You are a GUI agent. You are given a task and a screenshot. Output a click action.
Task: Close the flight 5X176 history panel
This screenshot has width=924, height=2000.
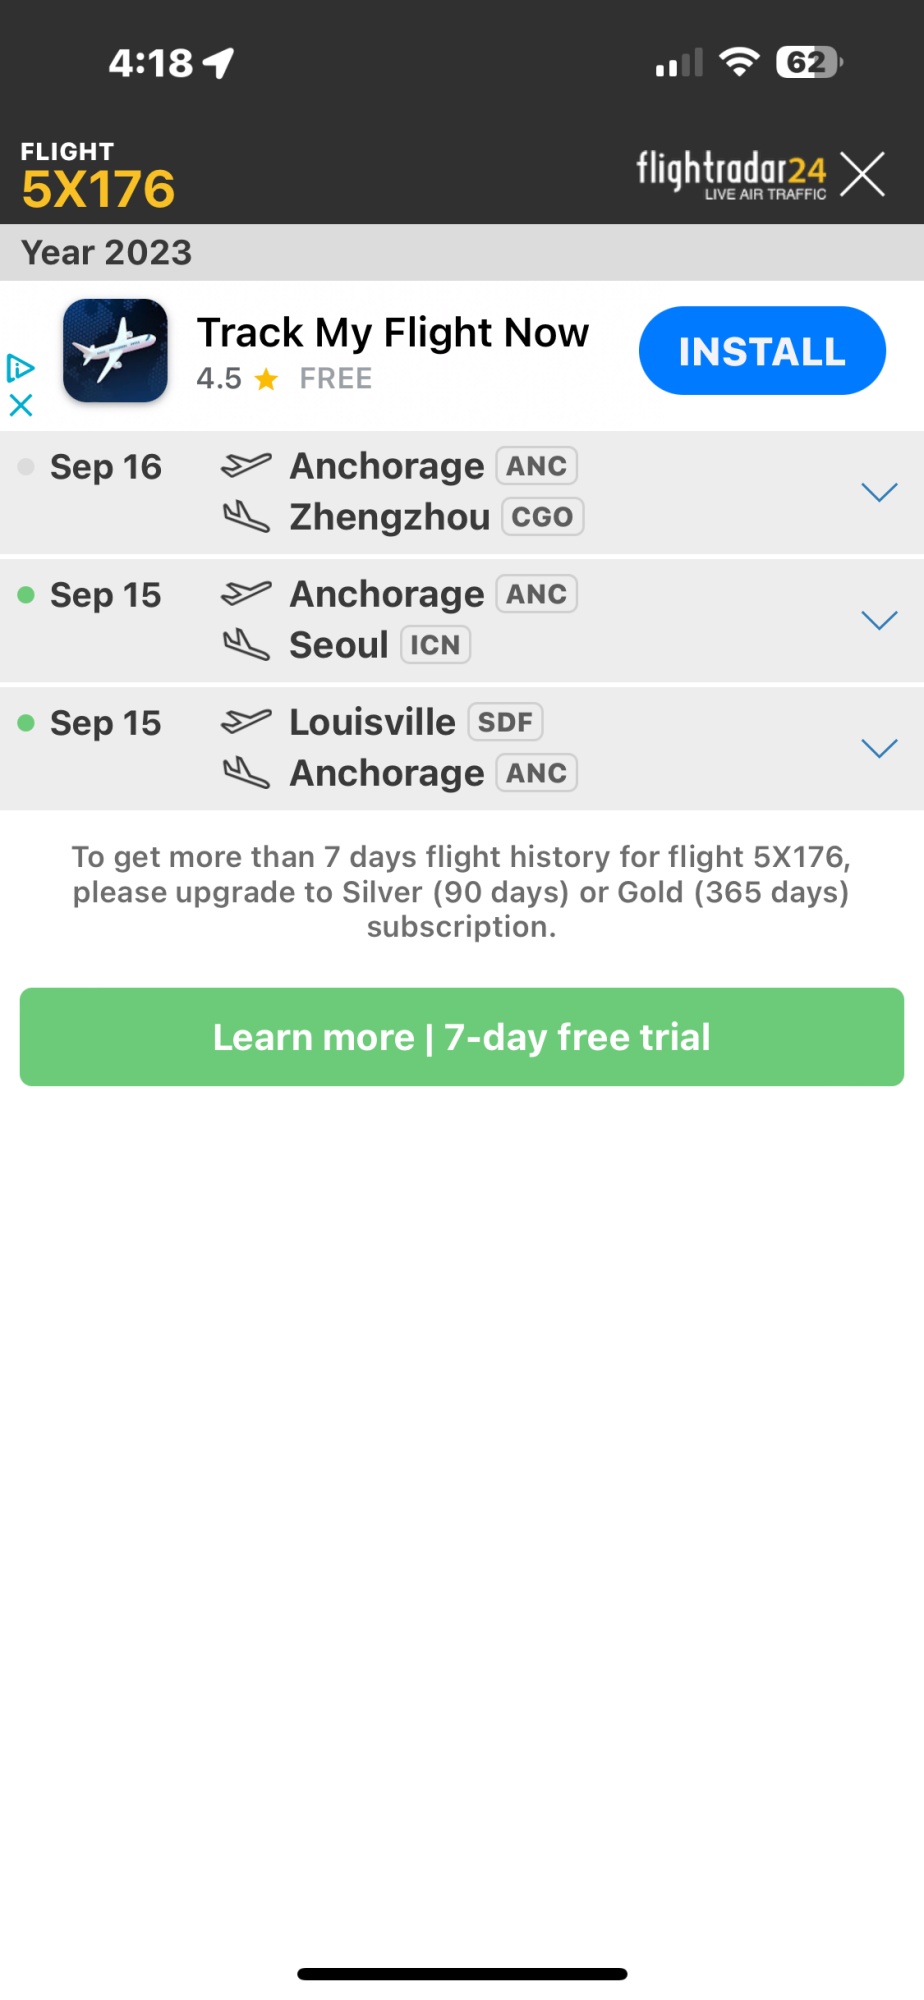862,174
